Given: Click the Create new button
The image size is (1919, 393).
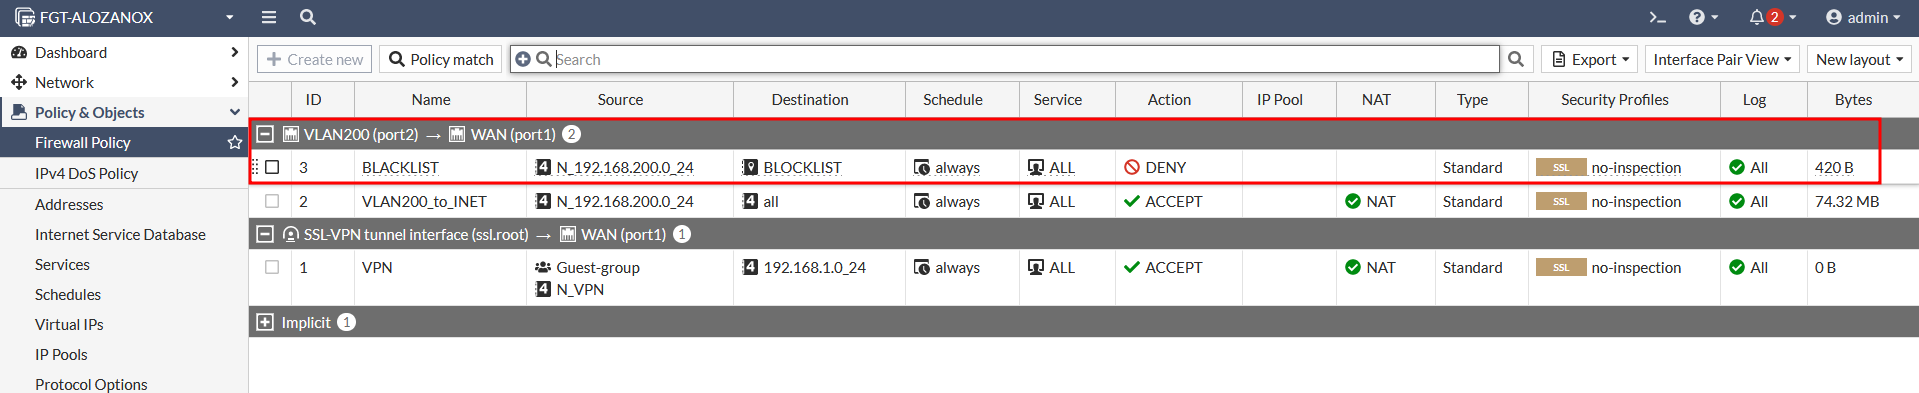Looking at the screenshot, I should coord(315,59).
